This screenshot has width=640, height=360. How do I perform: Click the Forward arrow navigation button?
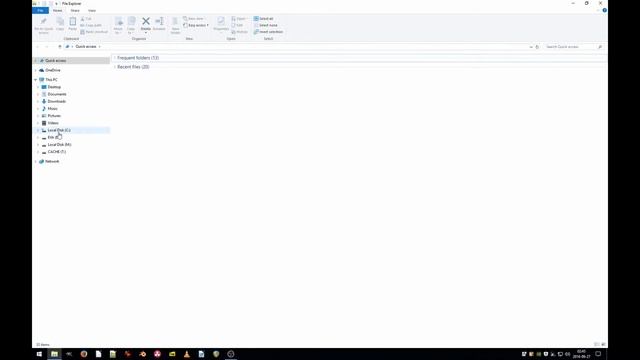(47, 47)
